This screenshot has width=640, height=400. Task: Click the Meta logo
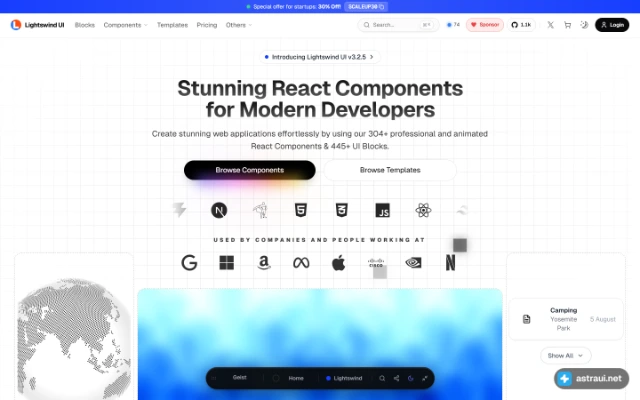tap(301, 263)
